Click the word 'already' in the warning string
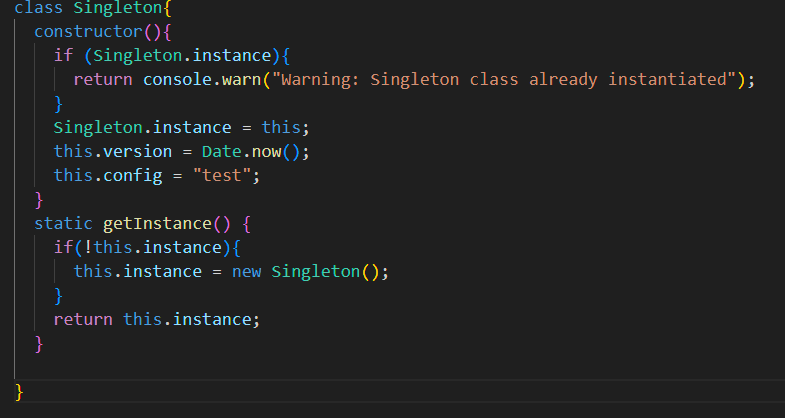785x418 pixels. pyautogui.click(x=563, y=79)
